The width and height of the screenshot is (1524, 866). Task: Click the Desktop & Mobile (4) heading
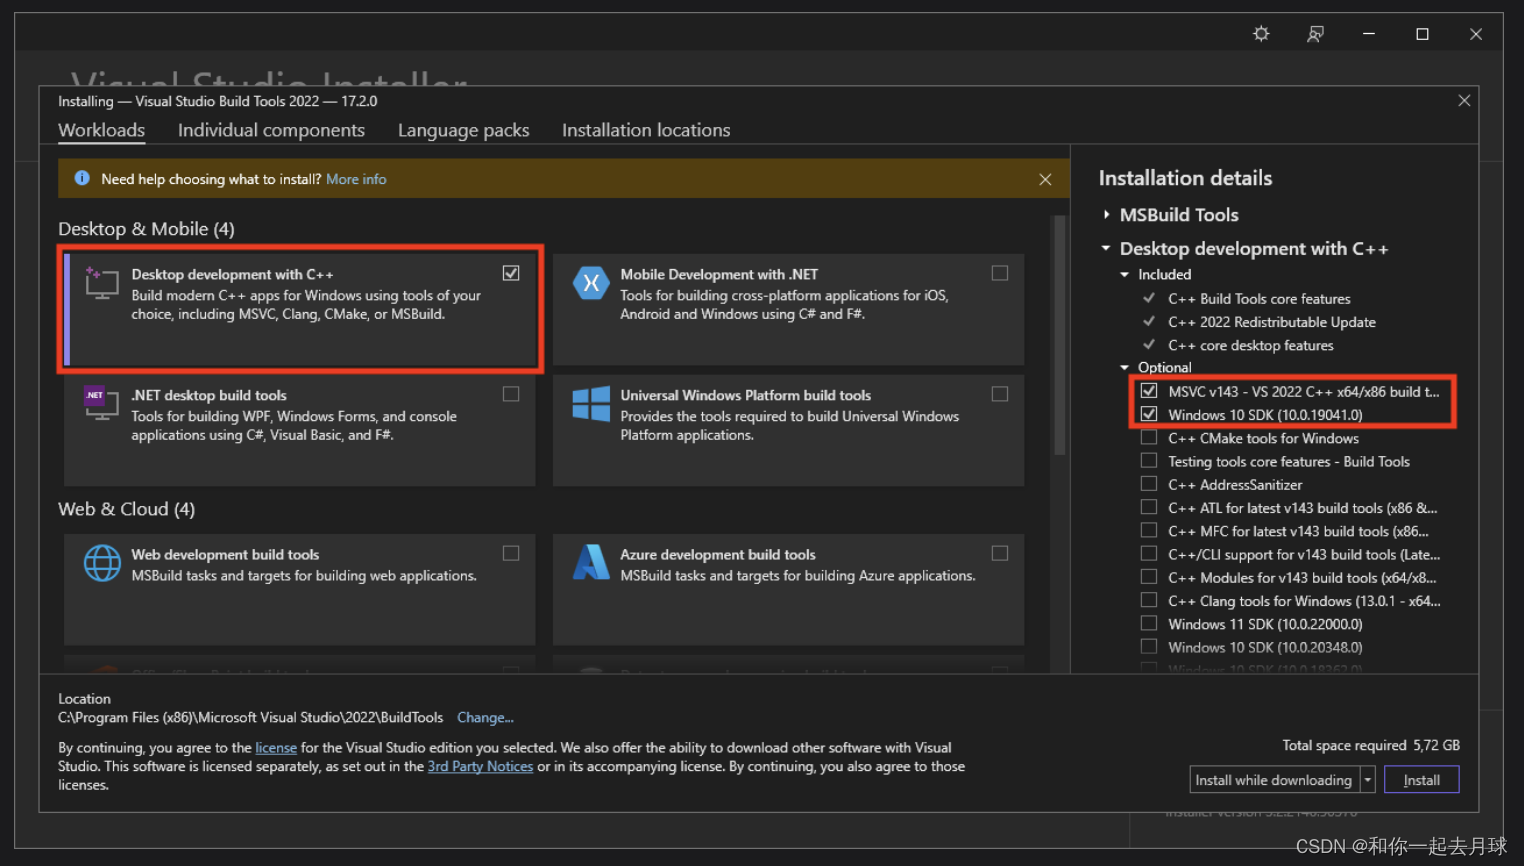[x=146, y=229]
